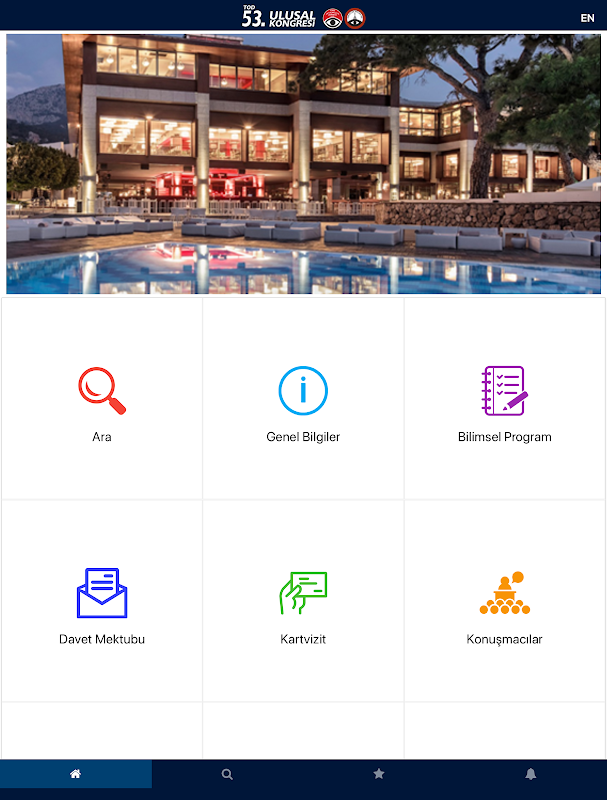The image size is (607, 800).
Task: Click the second round emblem in header
Action: [355, 18]
